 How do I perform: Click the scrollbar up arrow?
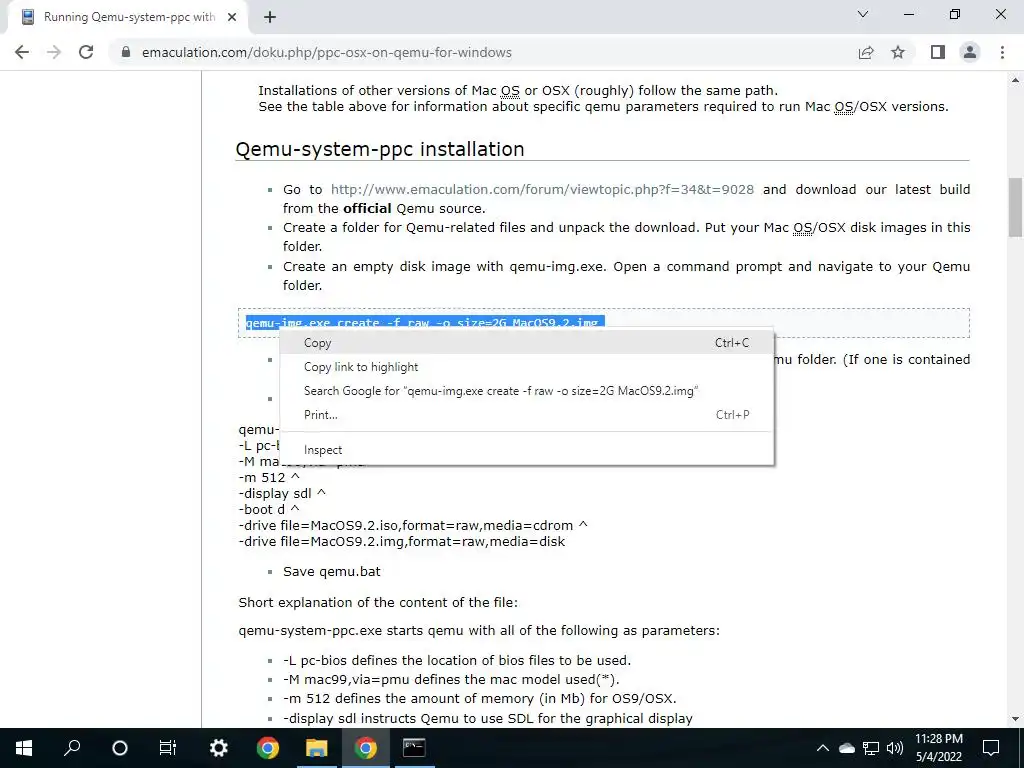tap(1016, 80)
